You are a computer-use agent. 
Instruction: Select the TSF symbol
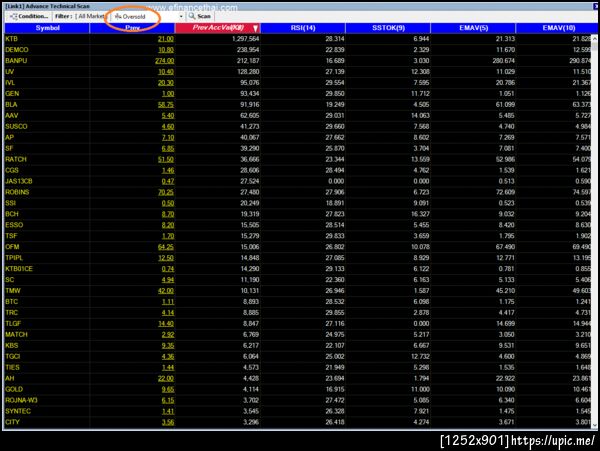point(11,236)
